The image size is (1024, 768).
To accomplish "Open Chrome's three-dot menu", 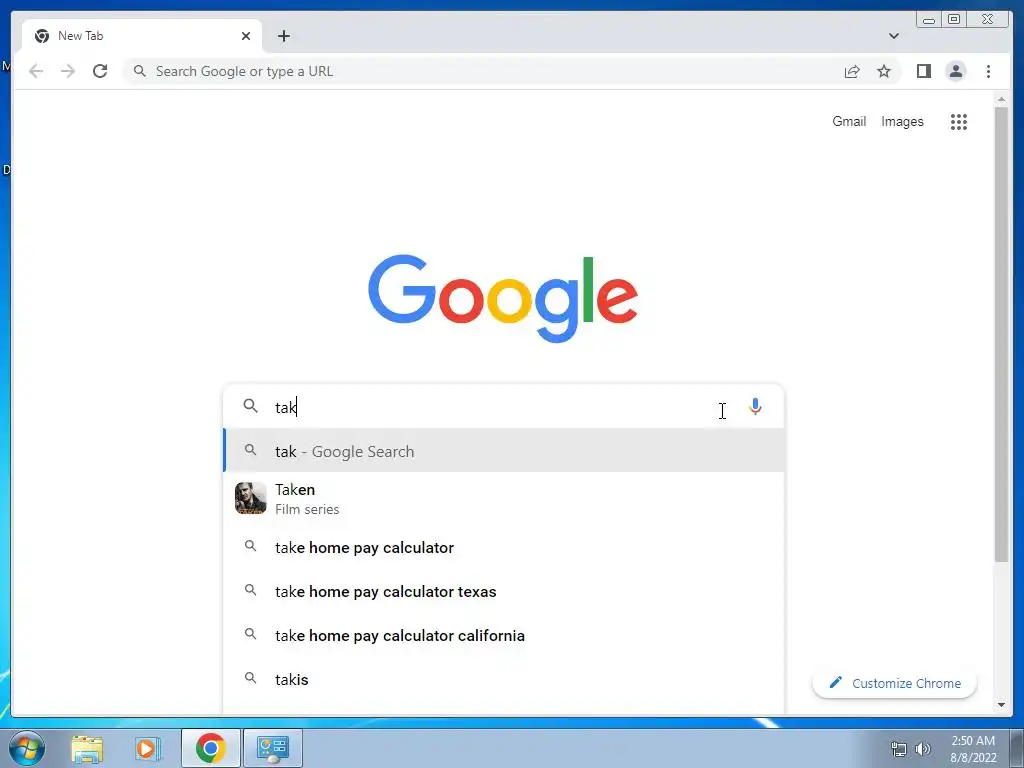I will (x=988, y=71).
